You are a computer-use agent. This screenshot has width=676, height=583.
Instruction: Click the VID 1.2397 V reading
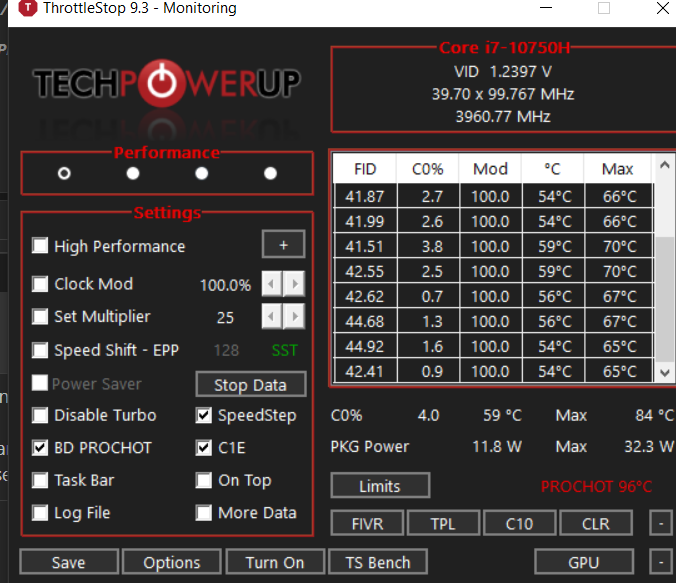click(503, 72)
